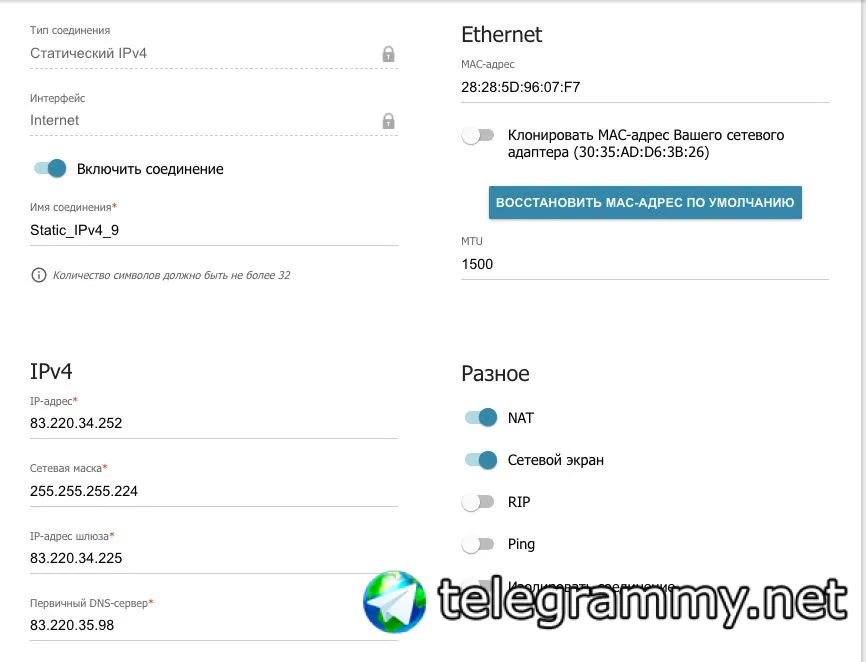Image resolution: width=866 pixels, height=662 pixels.
Task: Click Восстановить MAC-адрес по умолчанию button
Action: pos(645,203)
